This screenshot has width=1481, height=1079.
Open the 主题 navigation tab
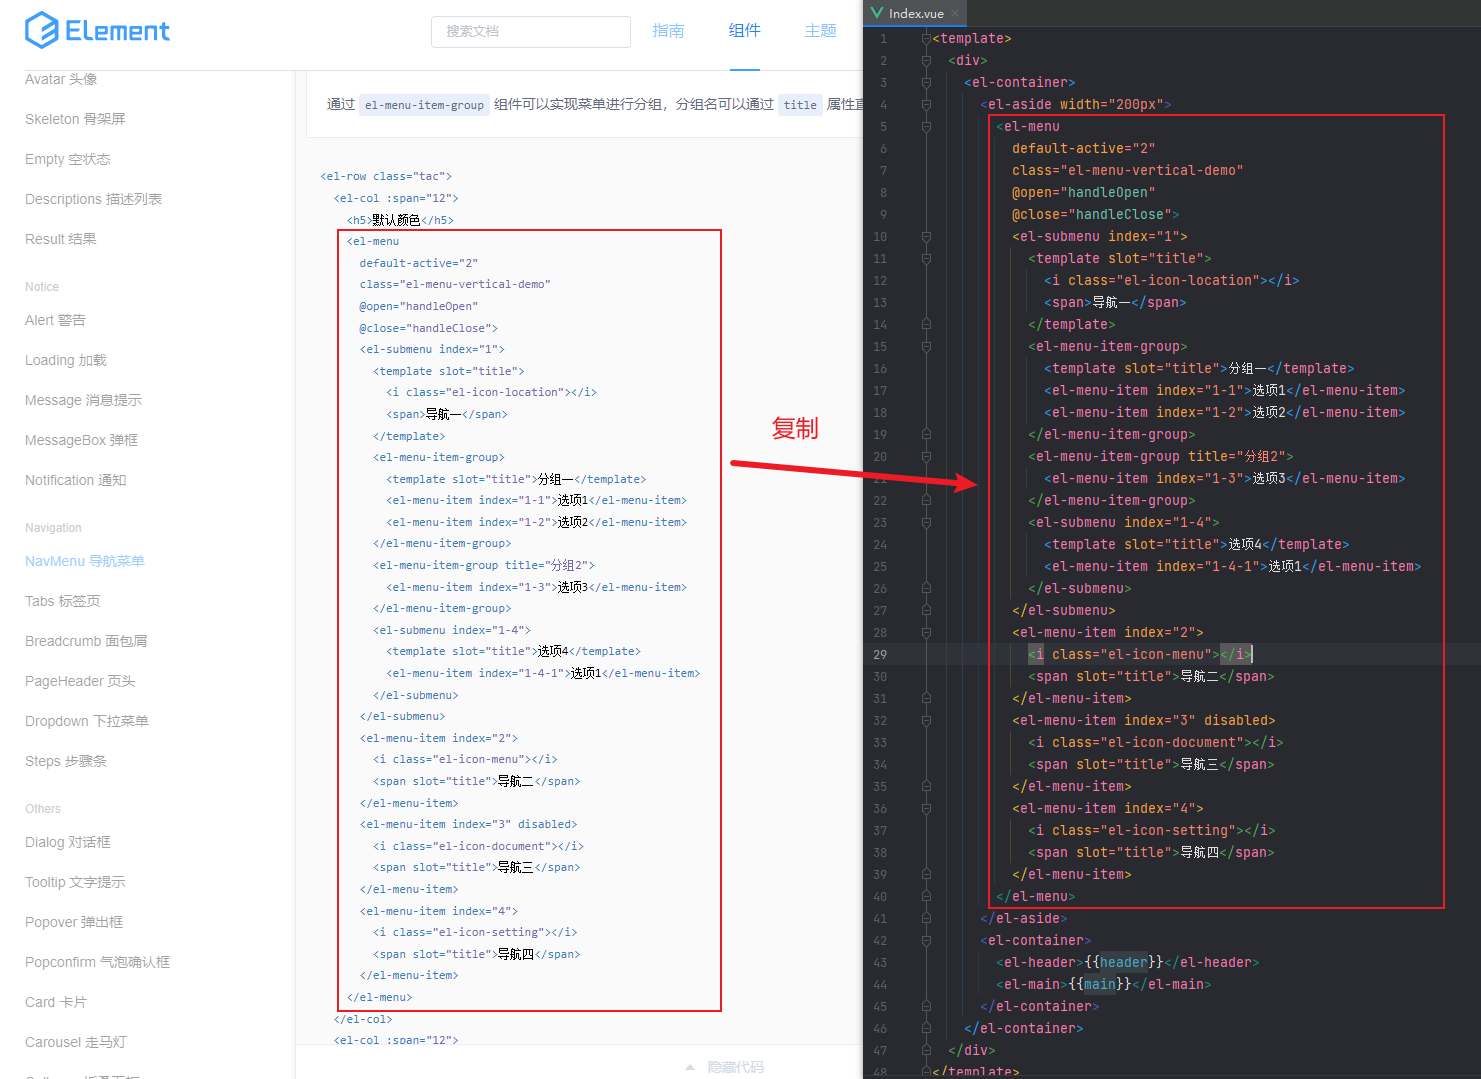point(820,31)
